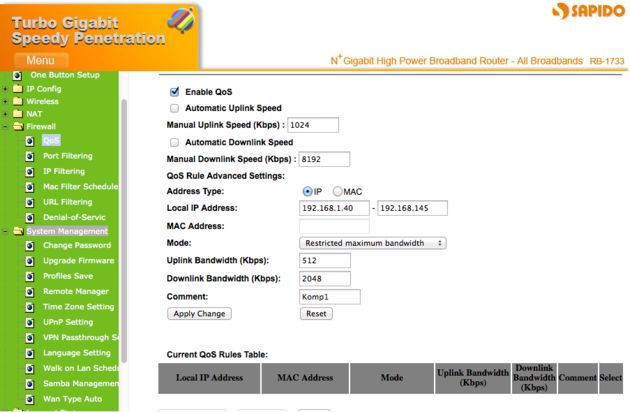Expand the NAT tree node
Screen dimensions: 630x412
pyautogui.click(x=5, y=114)
